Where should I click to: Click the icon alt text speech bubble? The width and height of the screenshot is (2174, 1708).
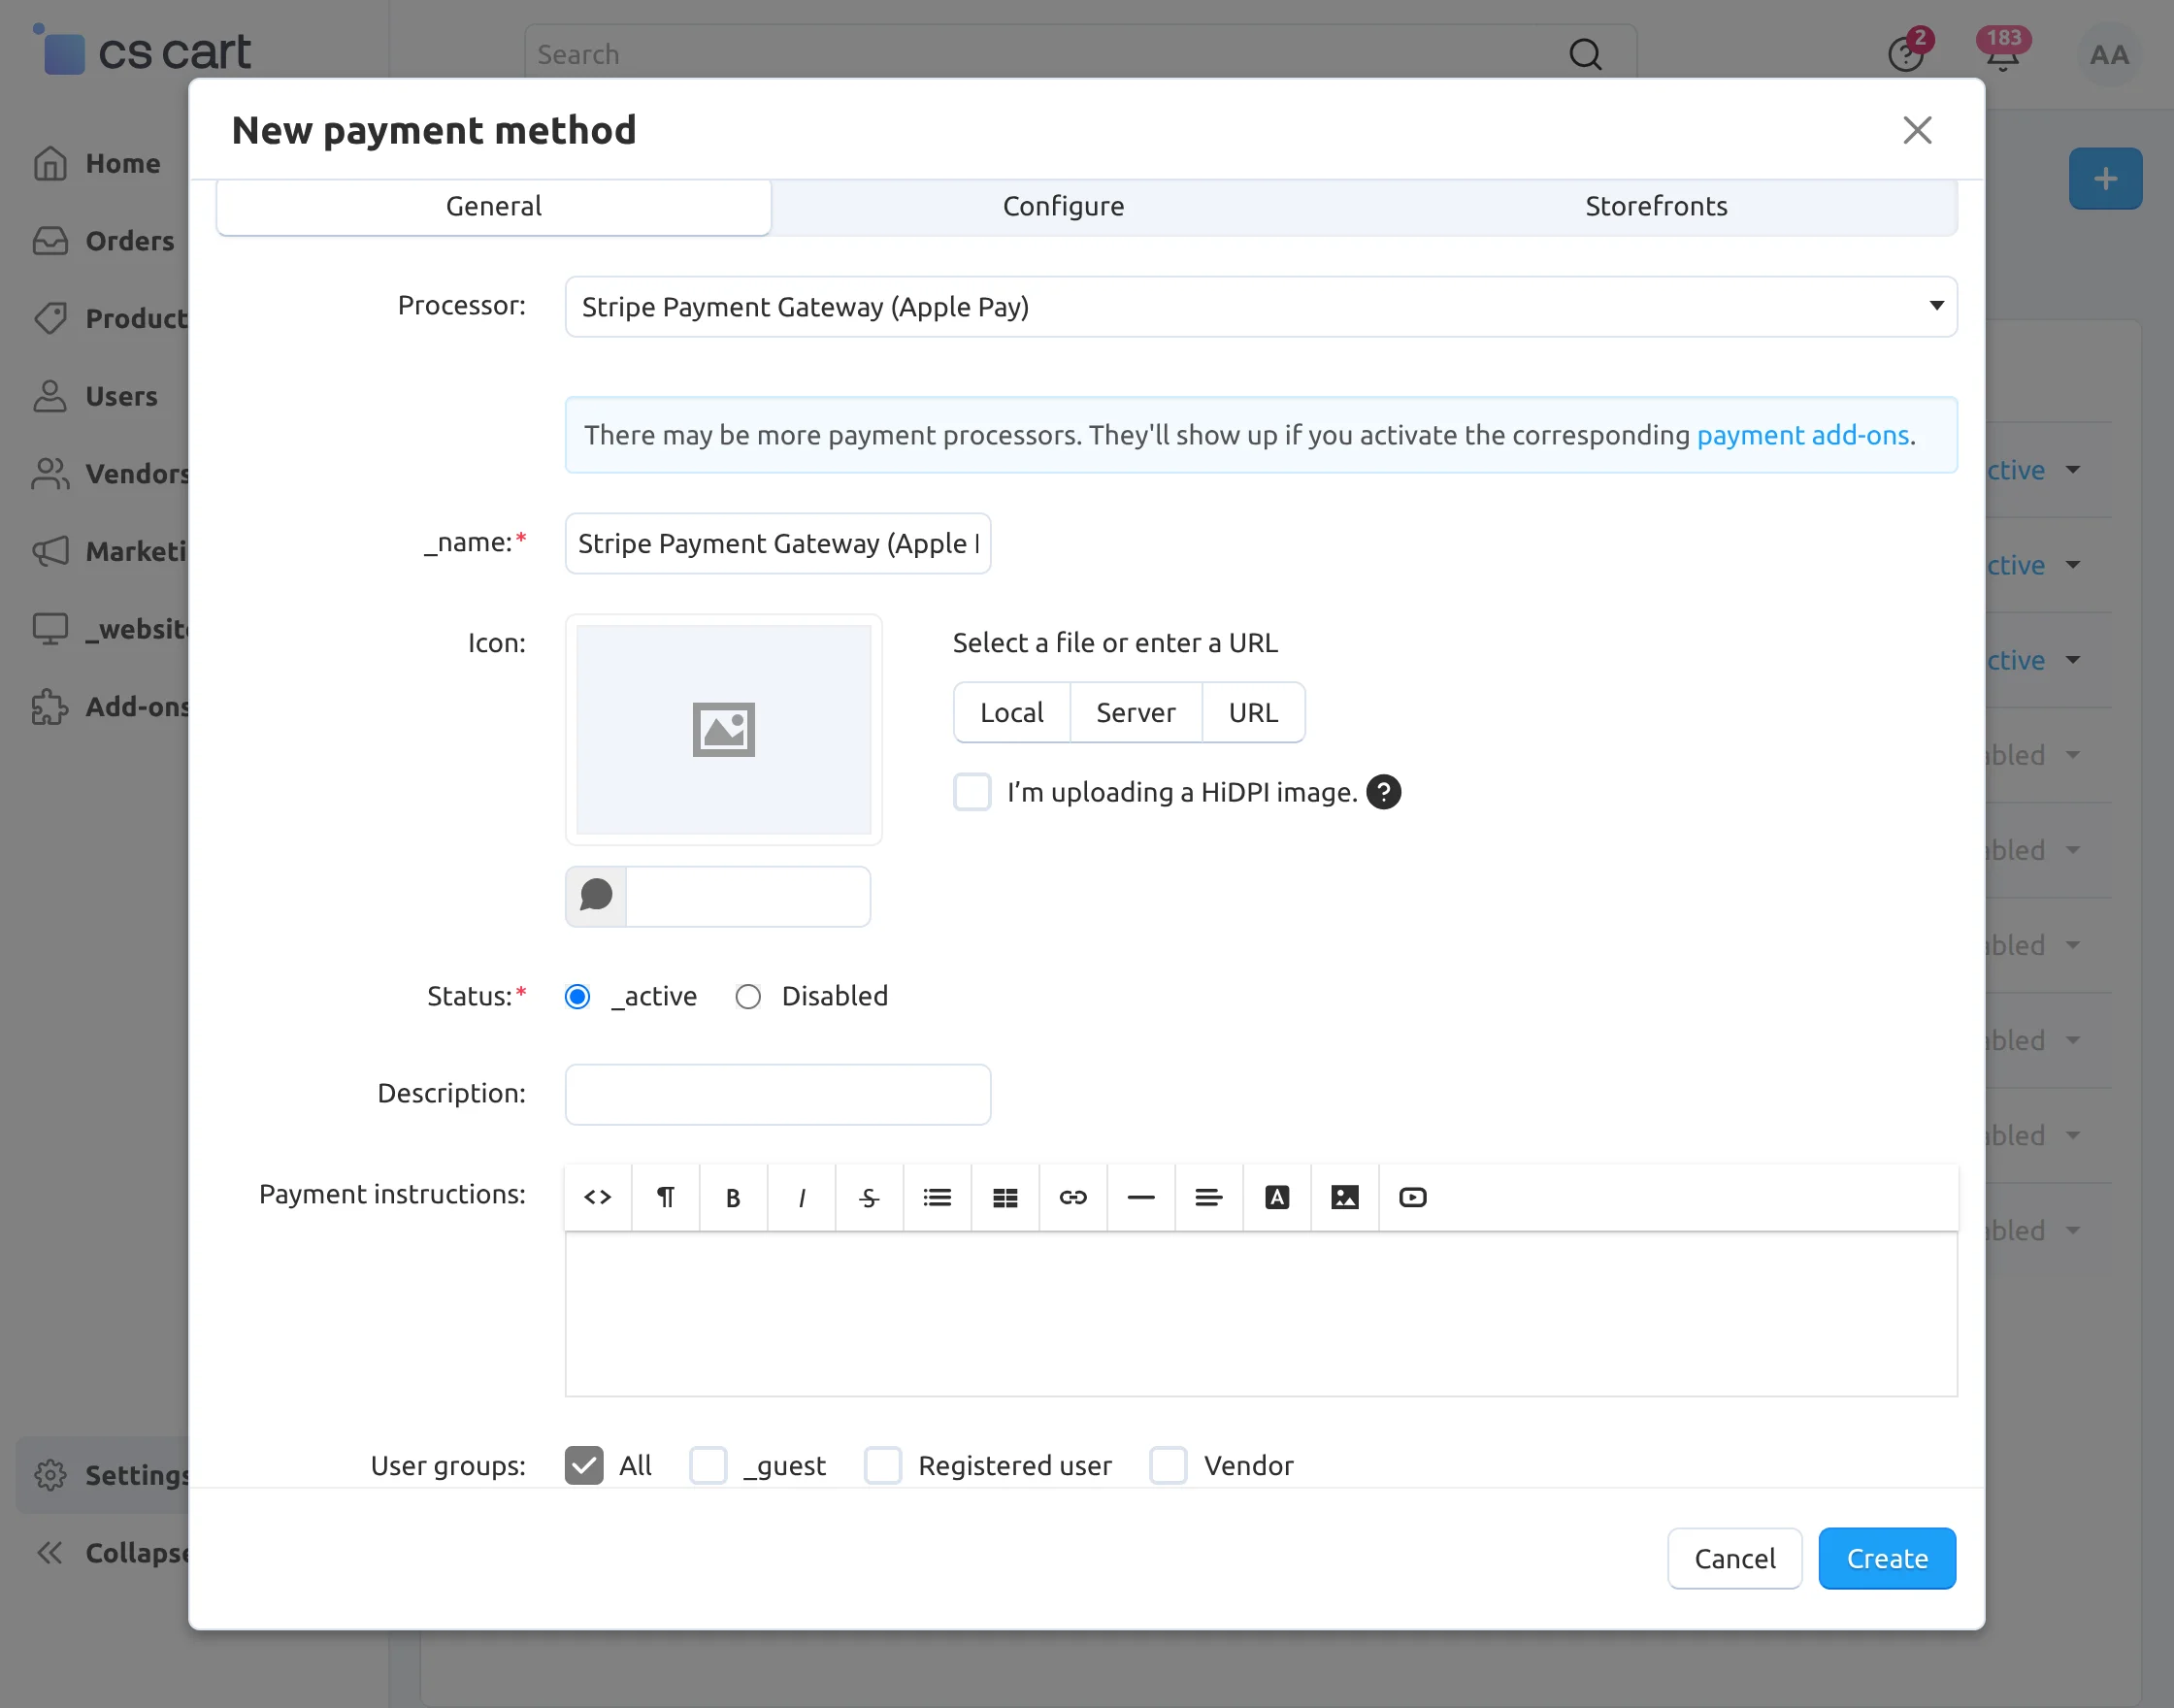pos(596,896)
